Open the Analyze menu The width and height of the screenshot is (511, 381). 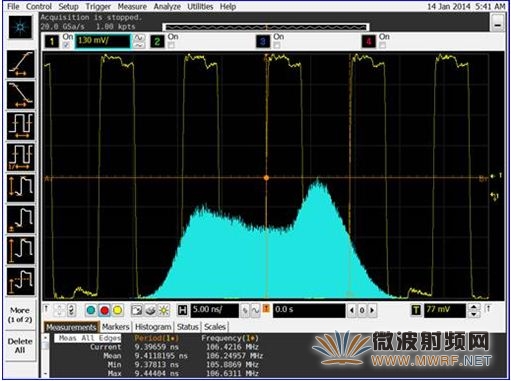point(167,6)
